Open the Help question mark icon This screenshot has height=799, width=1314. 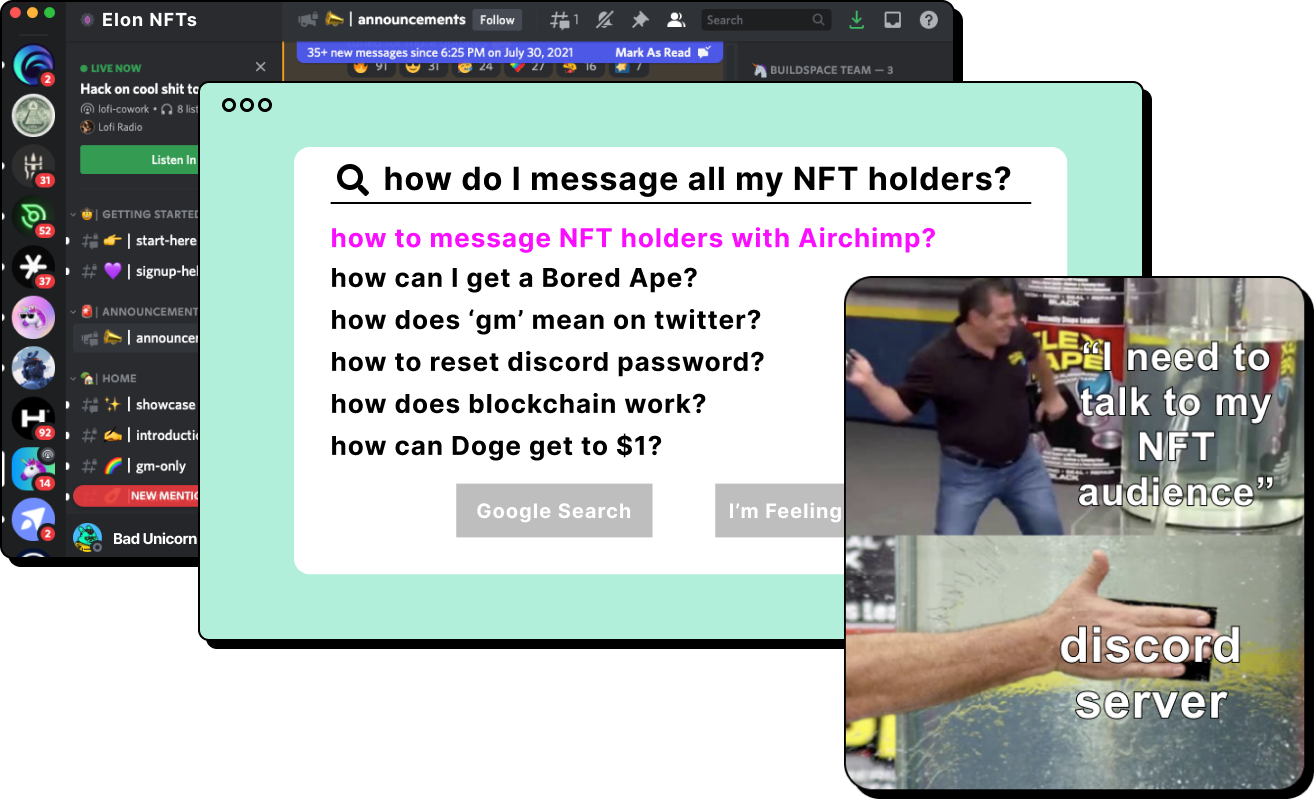click(x=929, y=20)
